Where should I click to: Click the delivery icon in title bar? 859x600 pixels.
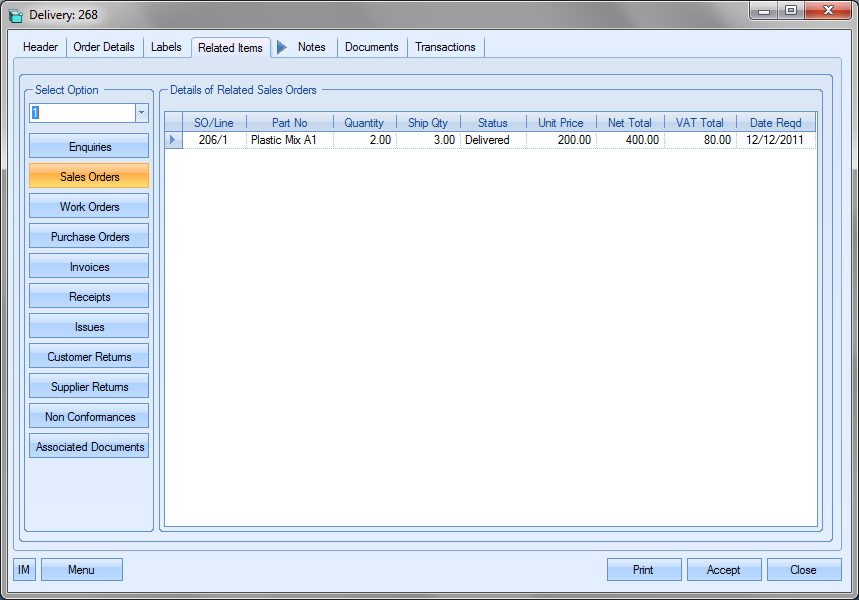(15, 15)
